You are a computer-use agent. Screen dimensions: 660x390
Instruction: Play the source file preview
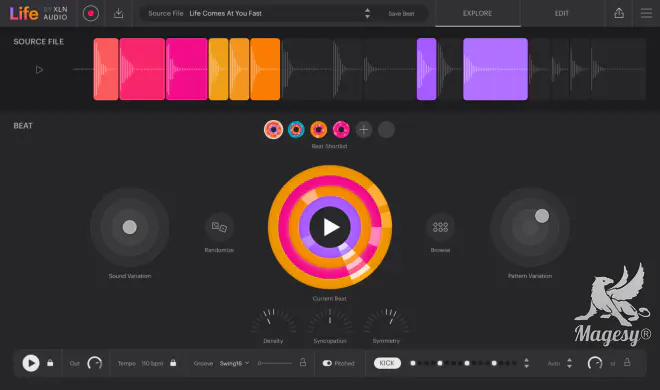click(39, 70)
